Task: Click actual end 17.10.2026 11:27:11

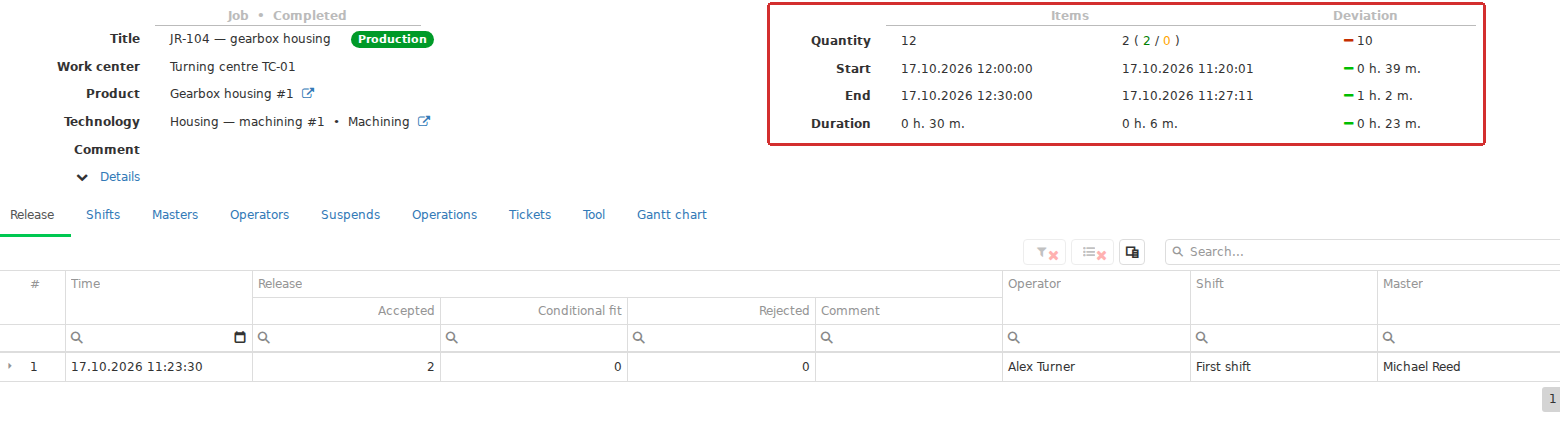Action: [1188, 96]
